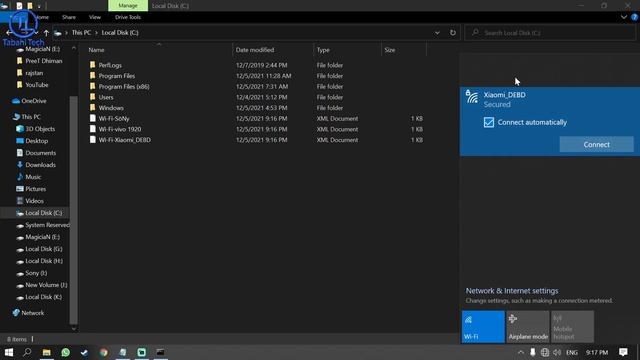This screenshot has height=360, width=640.
Task: Open Network & Internet settings link
Action: point(512,291)
